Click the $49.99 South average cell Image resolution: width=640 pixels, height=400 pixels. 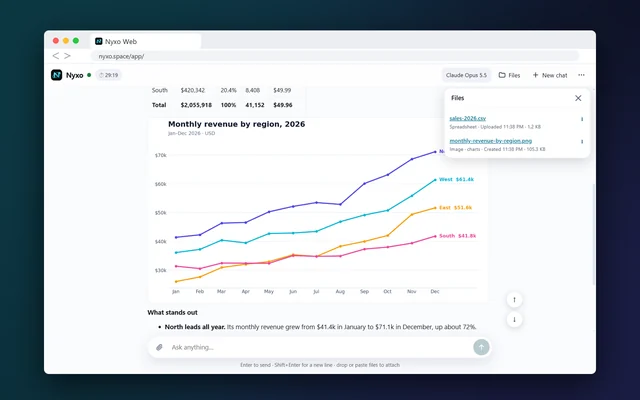tap(282, 90)
